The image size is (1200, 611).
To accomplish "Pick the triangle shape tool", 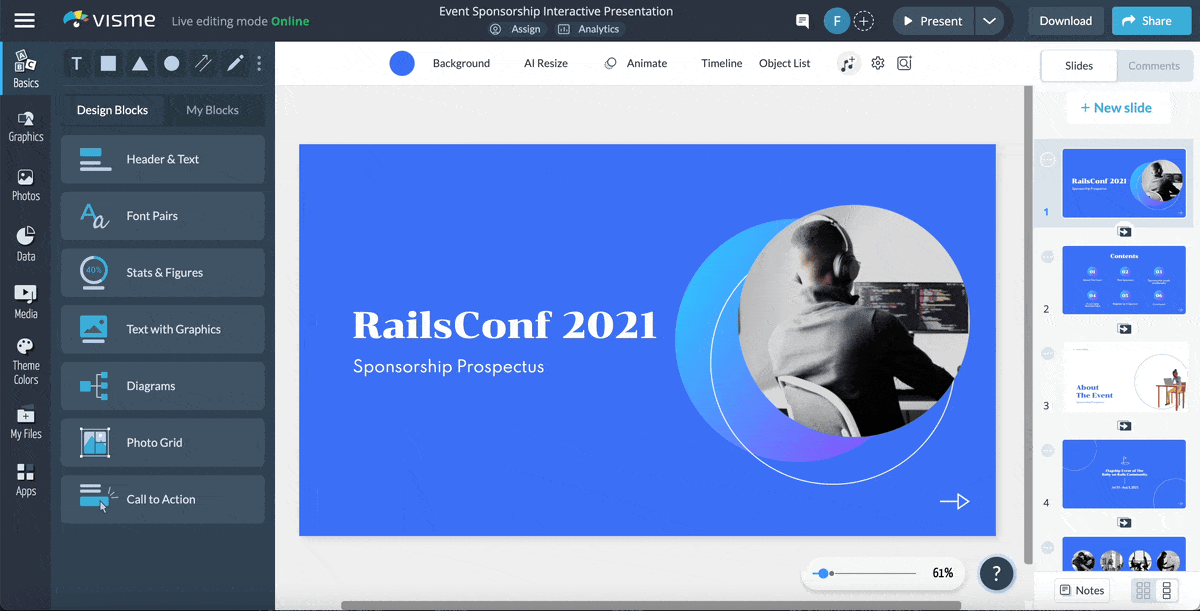I will coord(140,64).
